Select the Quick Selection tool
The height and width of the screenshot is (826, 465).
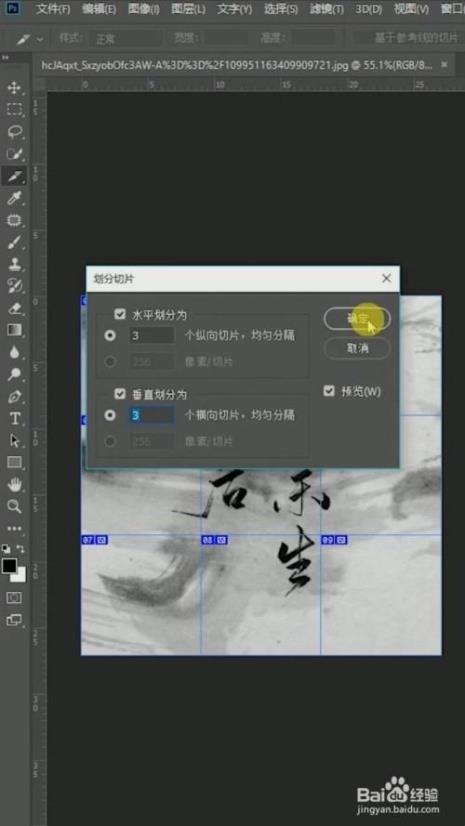point(14,153)
